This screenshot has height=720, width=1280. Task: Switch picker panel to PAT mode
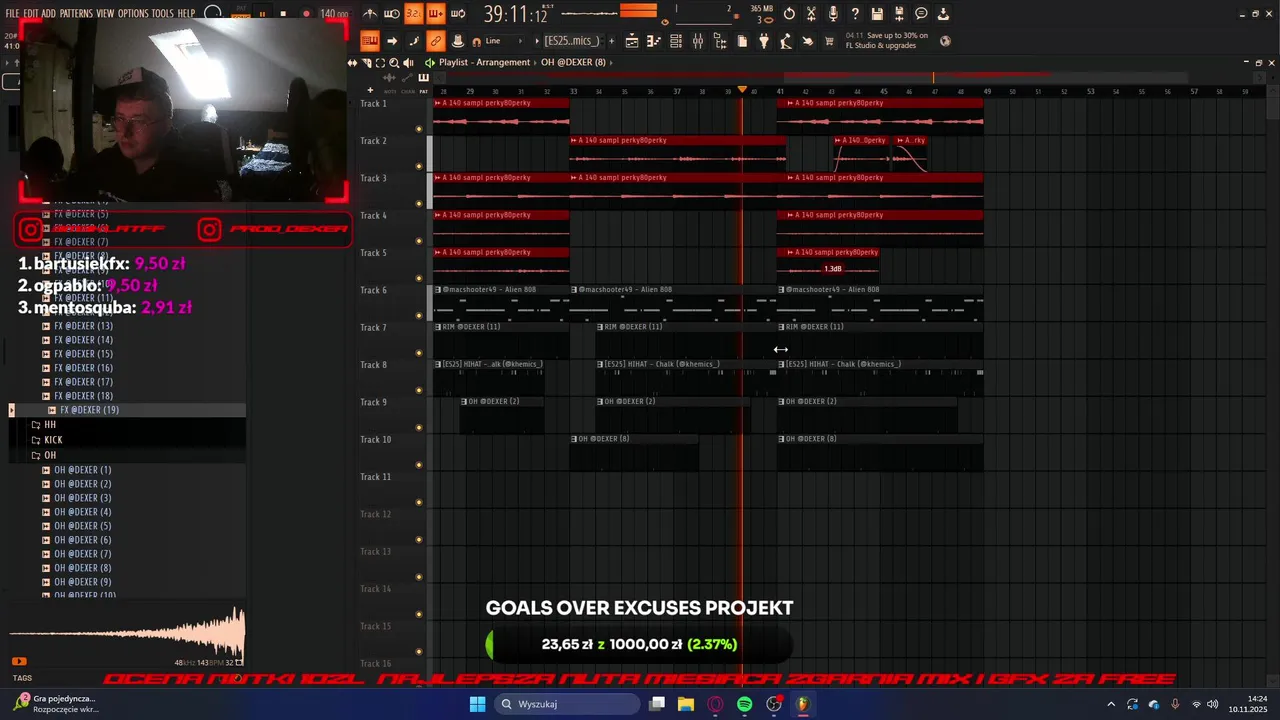(423, 91)
